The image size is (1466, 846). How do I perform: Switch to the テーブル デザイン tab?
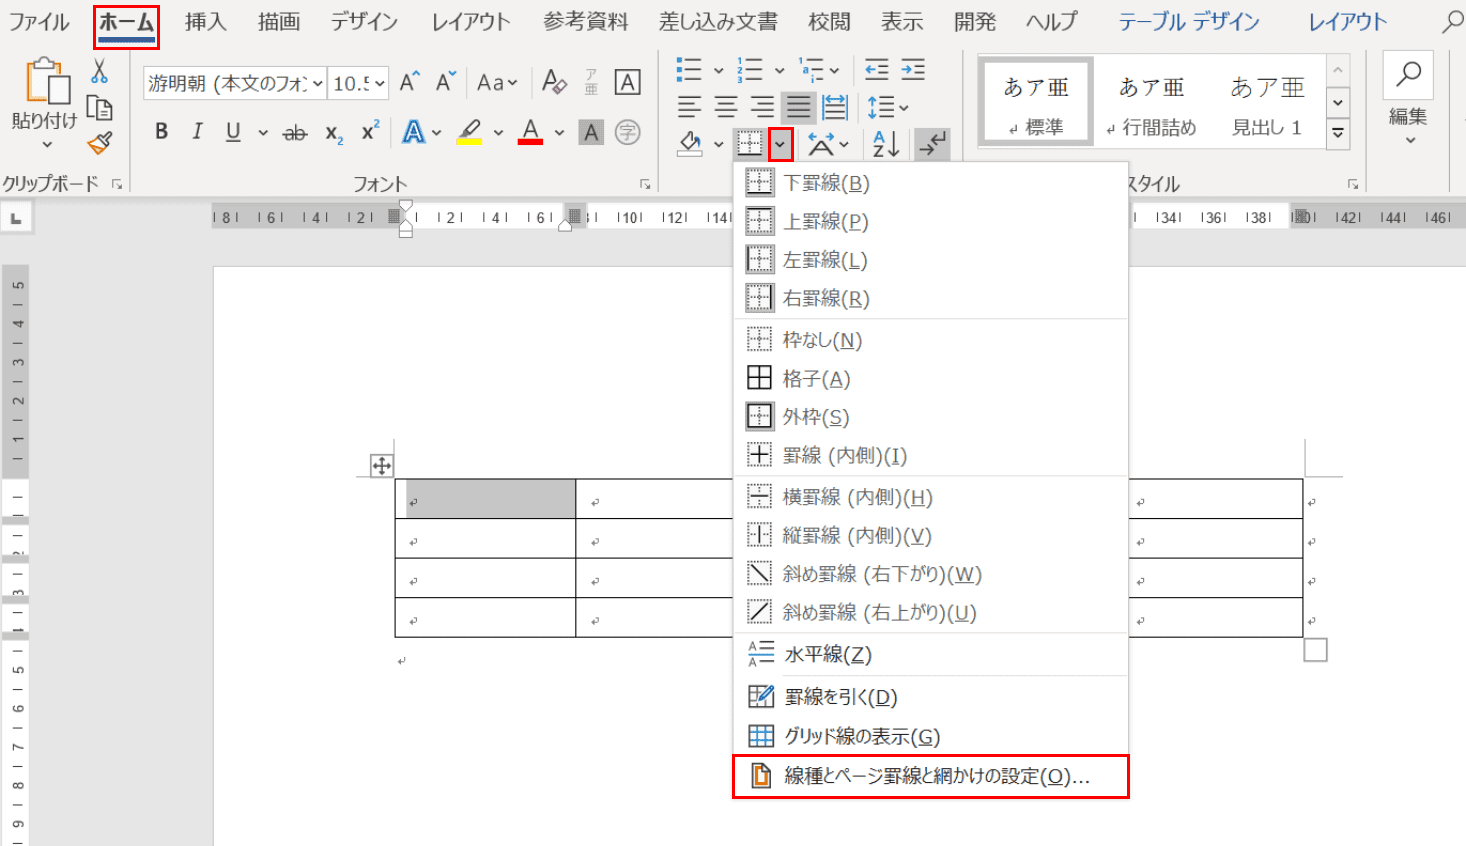point(1188,22)
